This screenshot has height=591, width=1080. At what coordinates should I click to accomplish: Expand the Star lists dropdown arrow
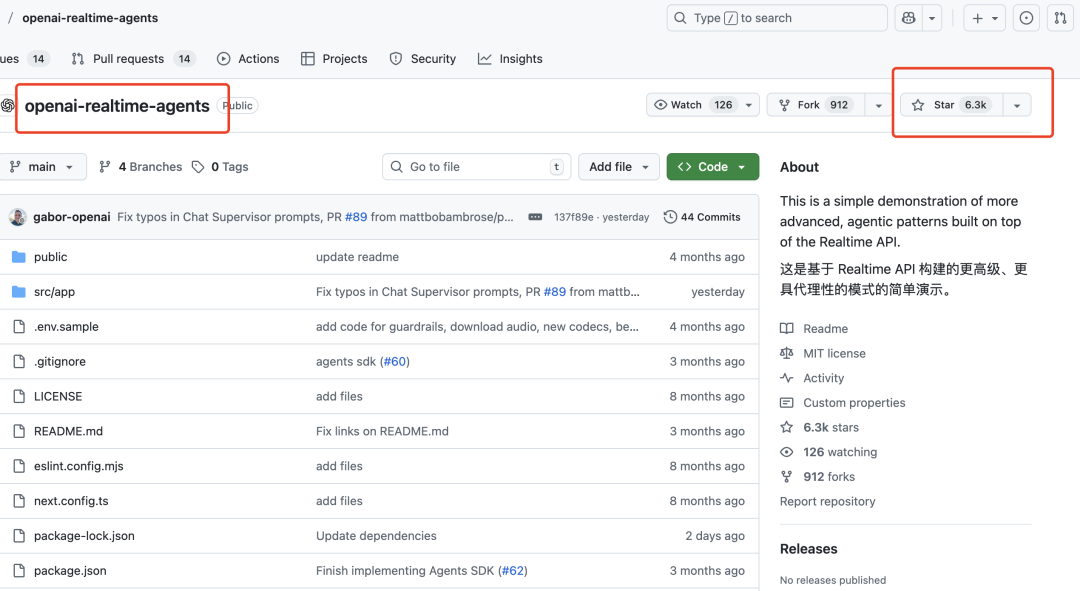[1017, 105]
